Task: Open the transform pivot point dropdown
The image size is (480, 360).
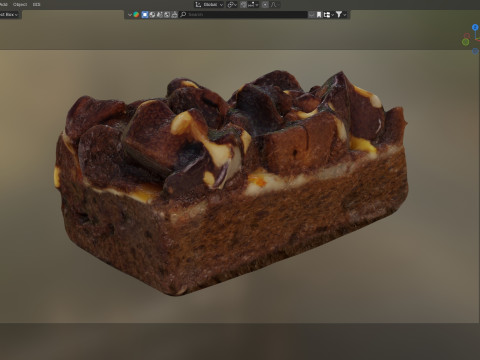Action: [232, 5]
